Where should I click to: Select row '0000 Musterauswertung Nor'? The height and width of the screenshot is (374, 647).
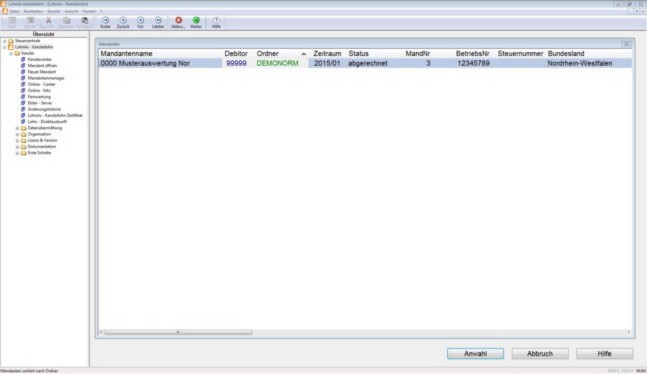365,63
